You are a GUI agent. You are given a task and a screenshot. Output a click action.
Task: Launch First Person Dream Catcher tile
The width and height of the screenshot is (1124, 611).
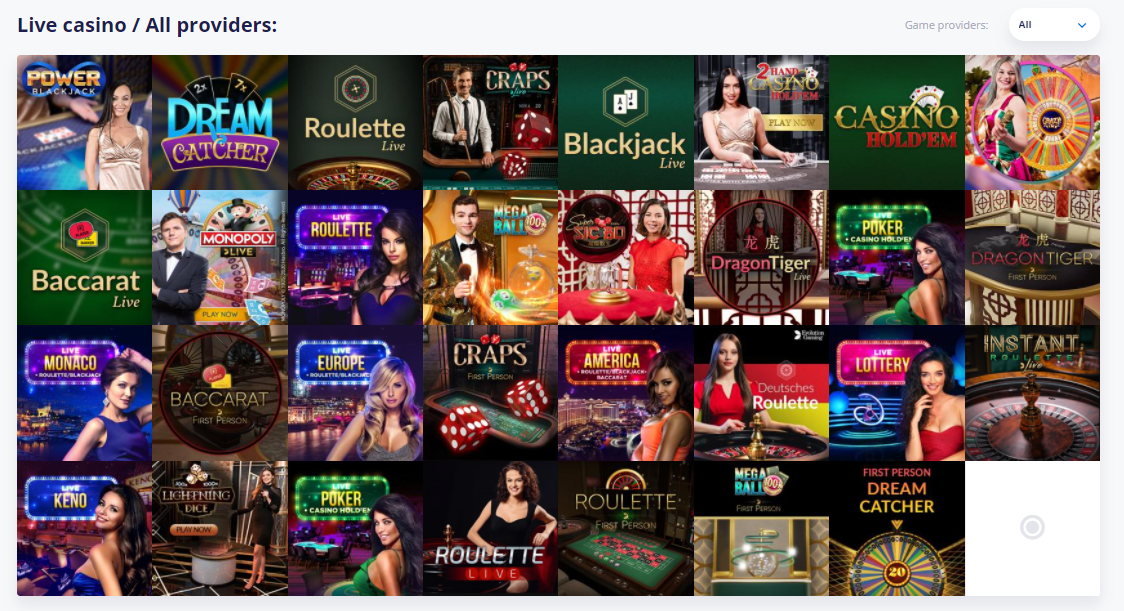pos(897,529)
